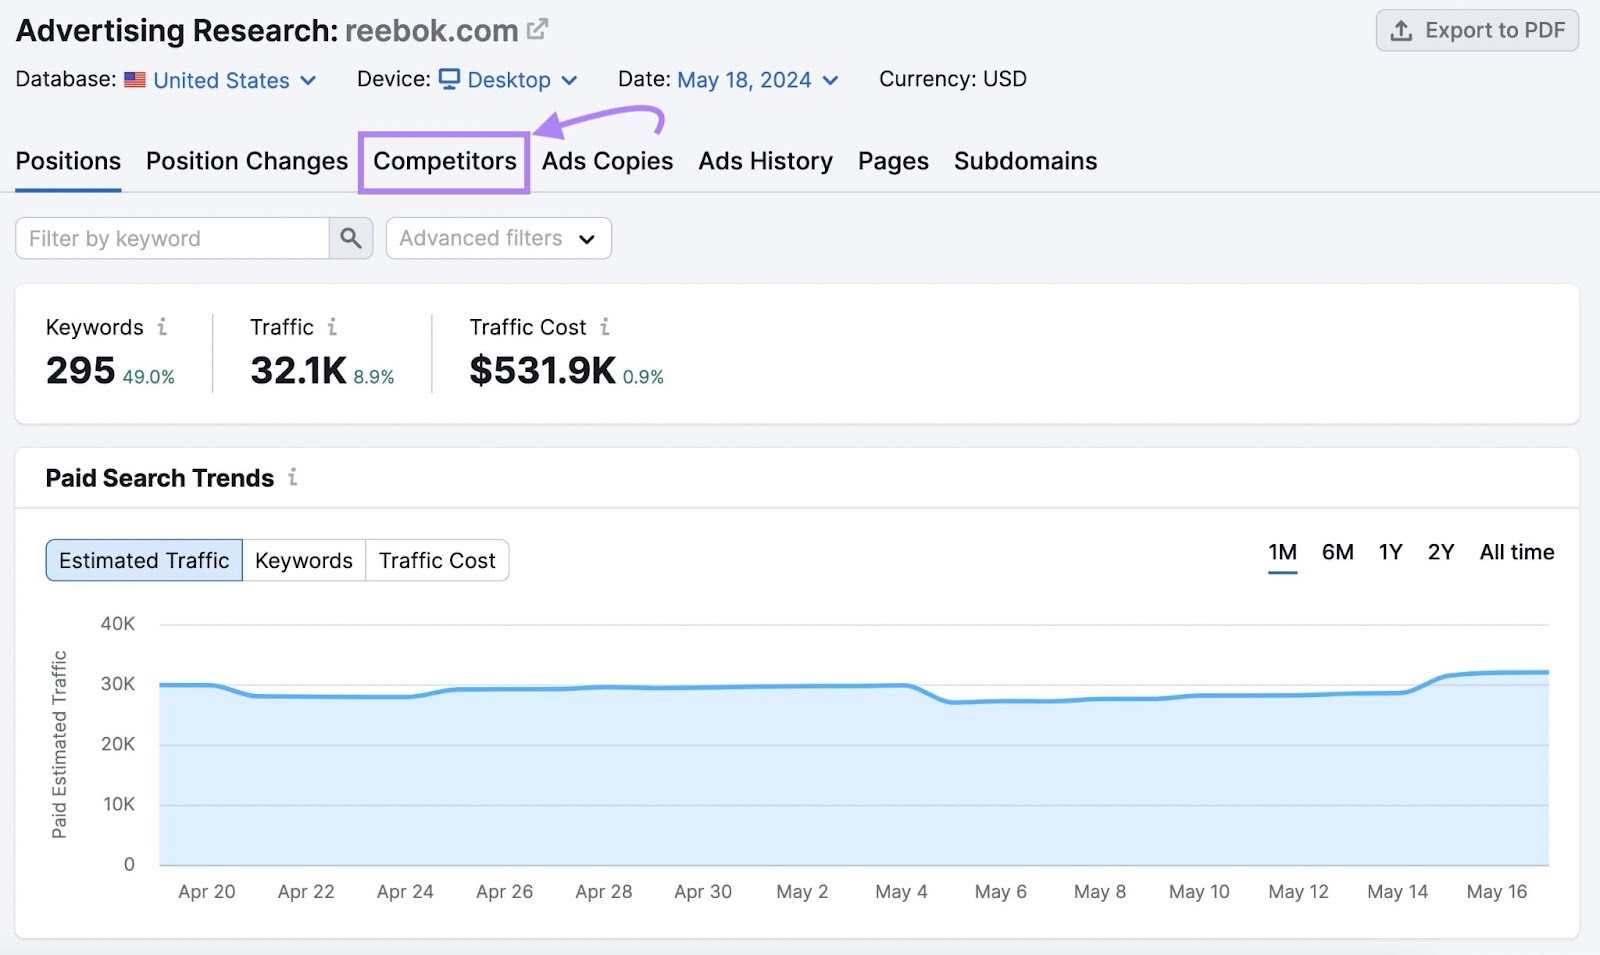Click the reebok.com domain title
This screenshot has width=1600, height=955.
(432, 31)
